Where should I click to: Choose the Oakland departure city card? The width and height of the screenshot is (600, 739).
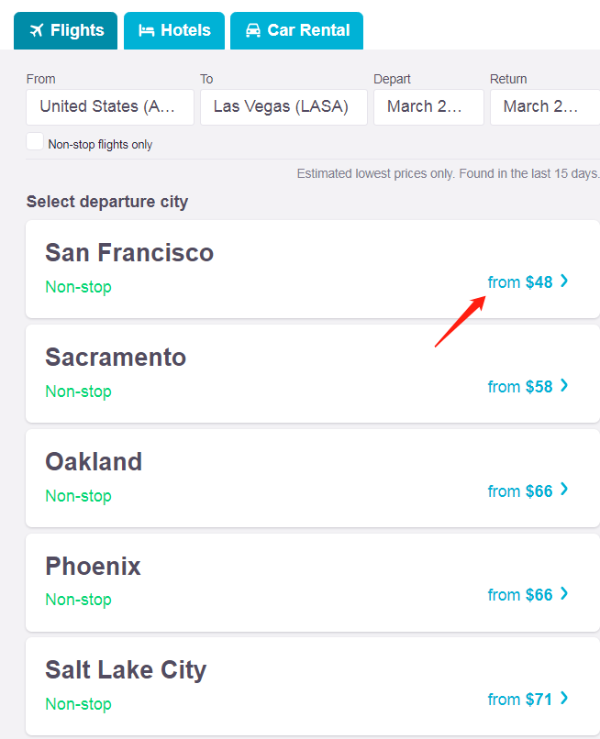click(312, 478)
